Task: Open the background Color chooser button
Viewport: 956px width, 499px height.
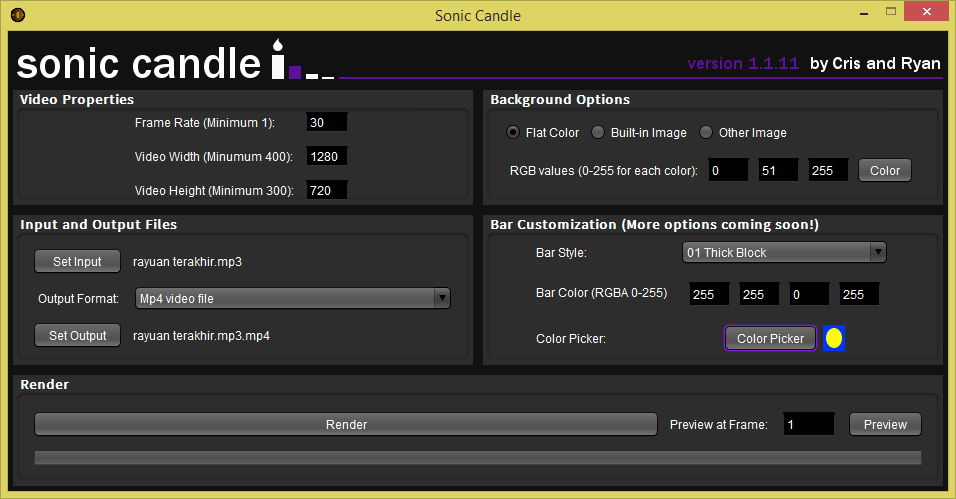Action: [x=885, y=171]
